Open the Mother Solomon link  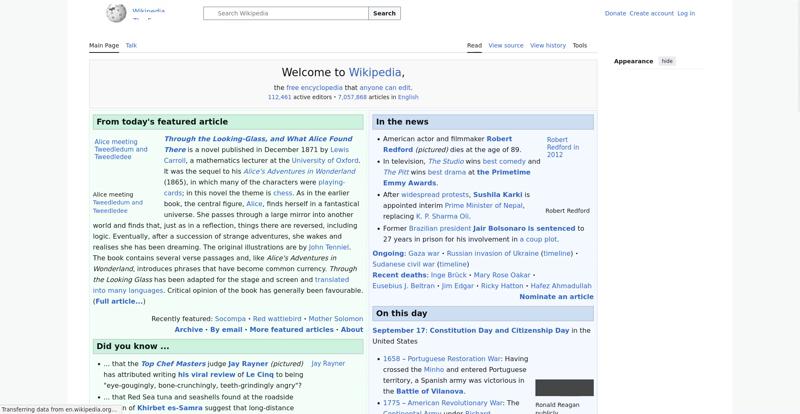336,319
